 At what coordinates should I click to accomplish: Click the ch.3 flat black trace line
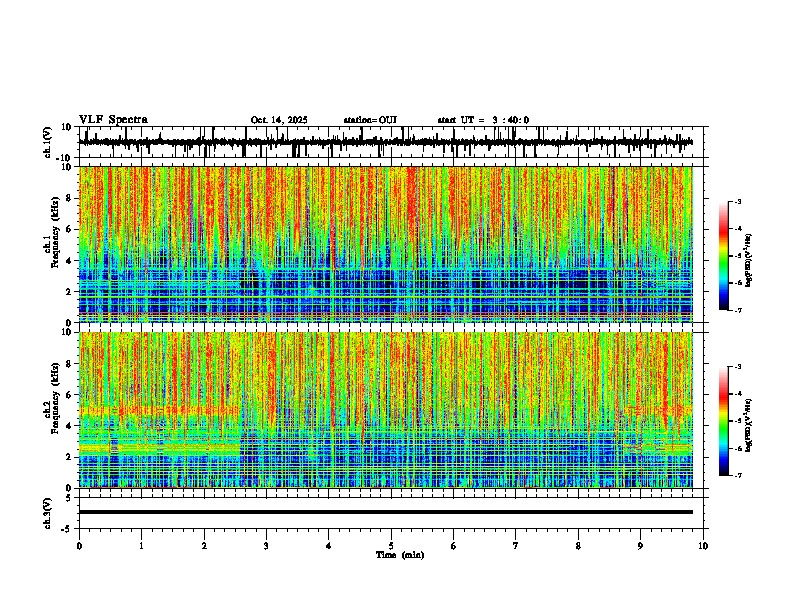[x=386, y=512]
